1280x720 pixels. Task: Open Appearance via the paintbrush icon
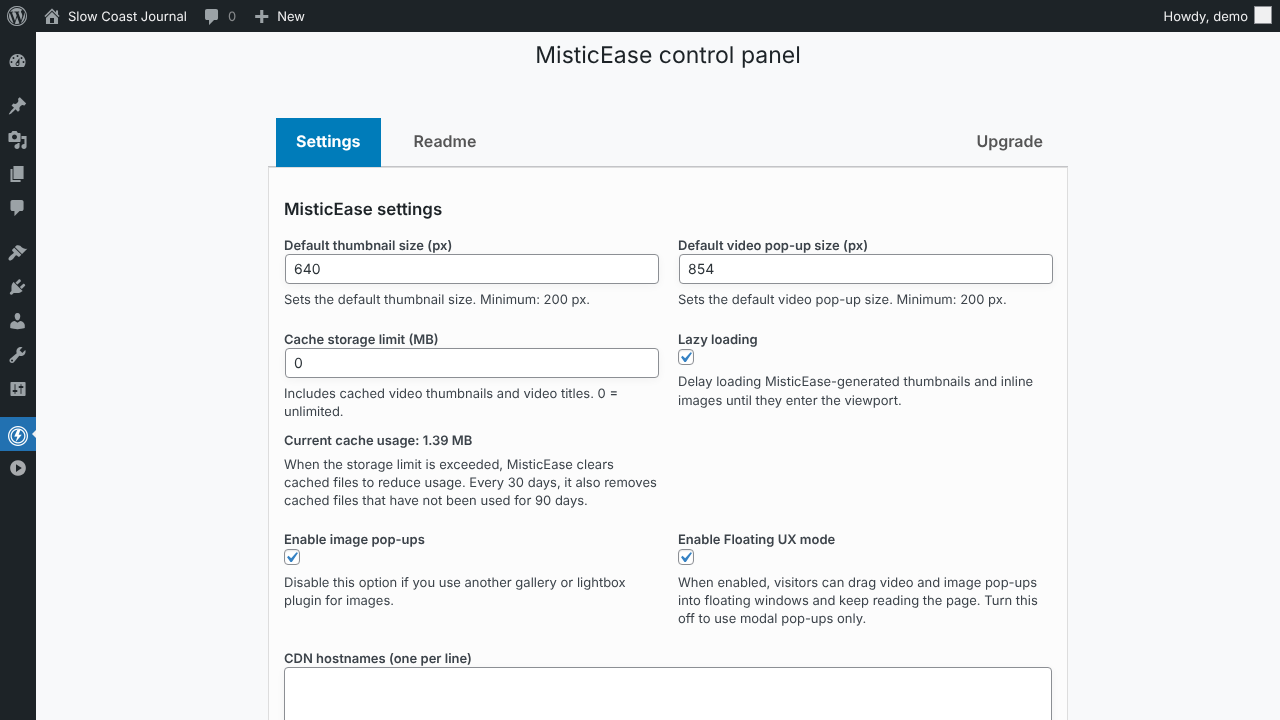pos(17,253)
